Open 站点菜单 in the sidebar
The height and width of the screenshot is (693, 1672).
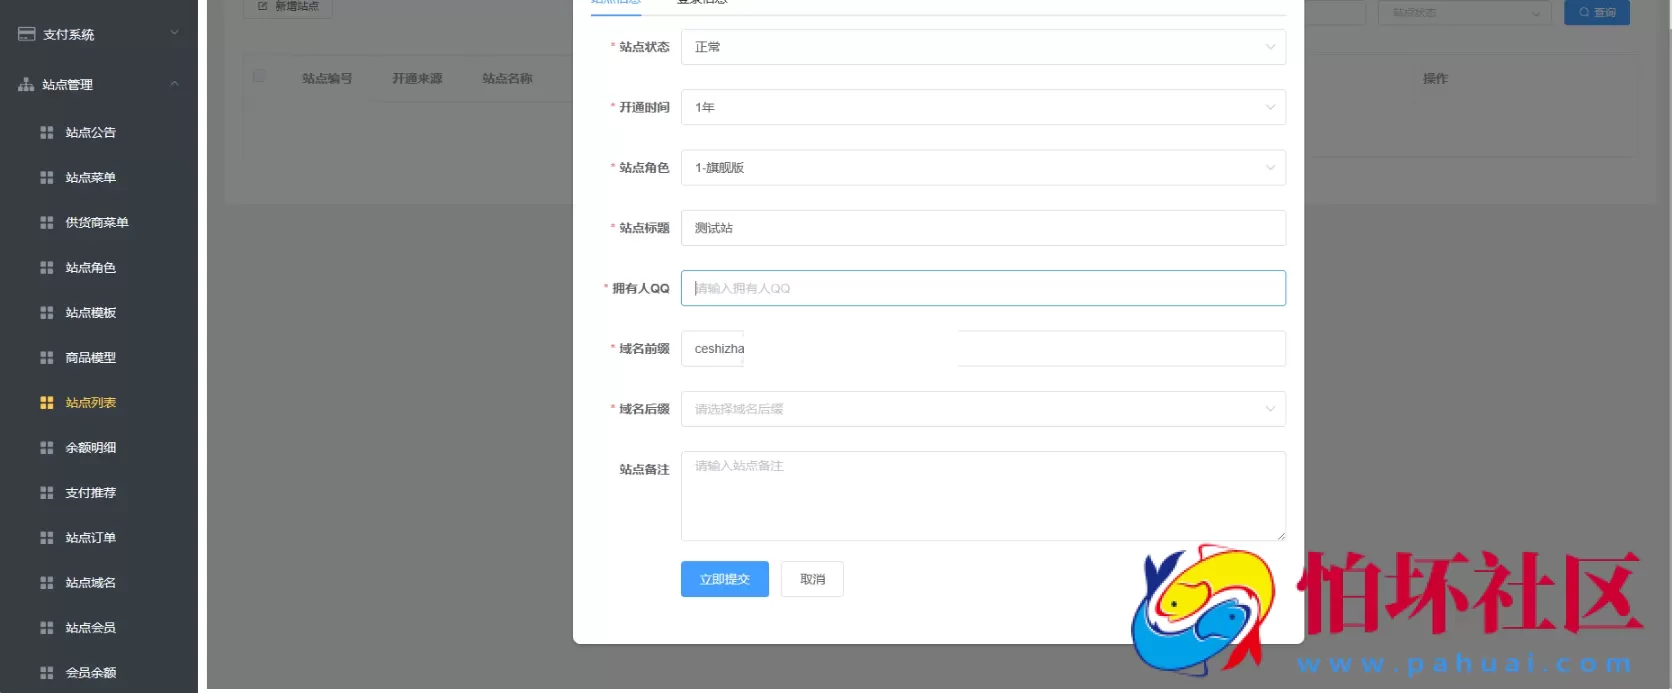pyautogui.click(x=90, y=177)
